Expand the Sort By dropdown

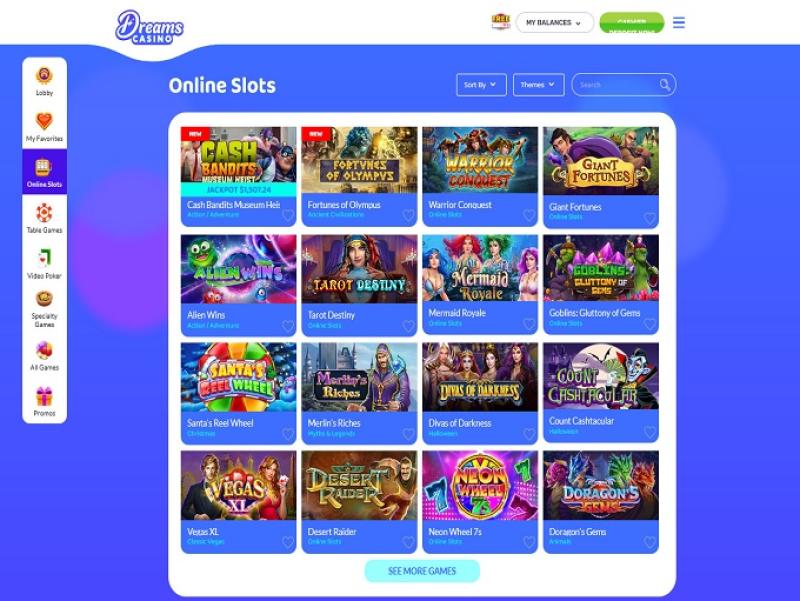481,85
